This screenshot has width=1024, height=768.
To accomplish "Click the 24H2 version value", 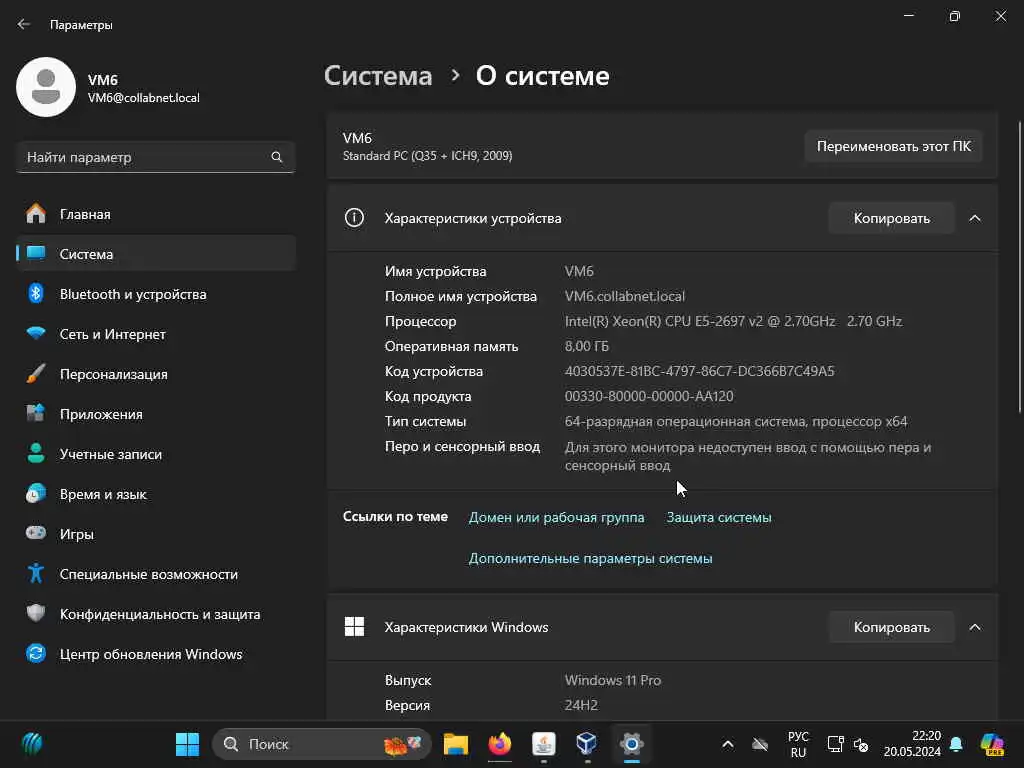I will (x=581, y=705).
